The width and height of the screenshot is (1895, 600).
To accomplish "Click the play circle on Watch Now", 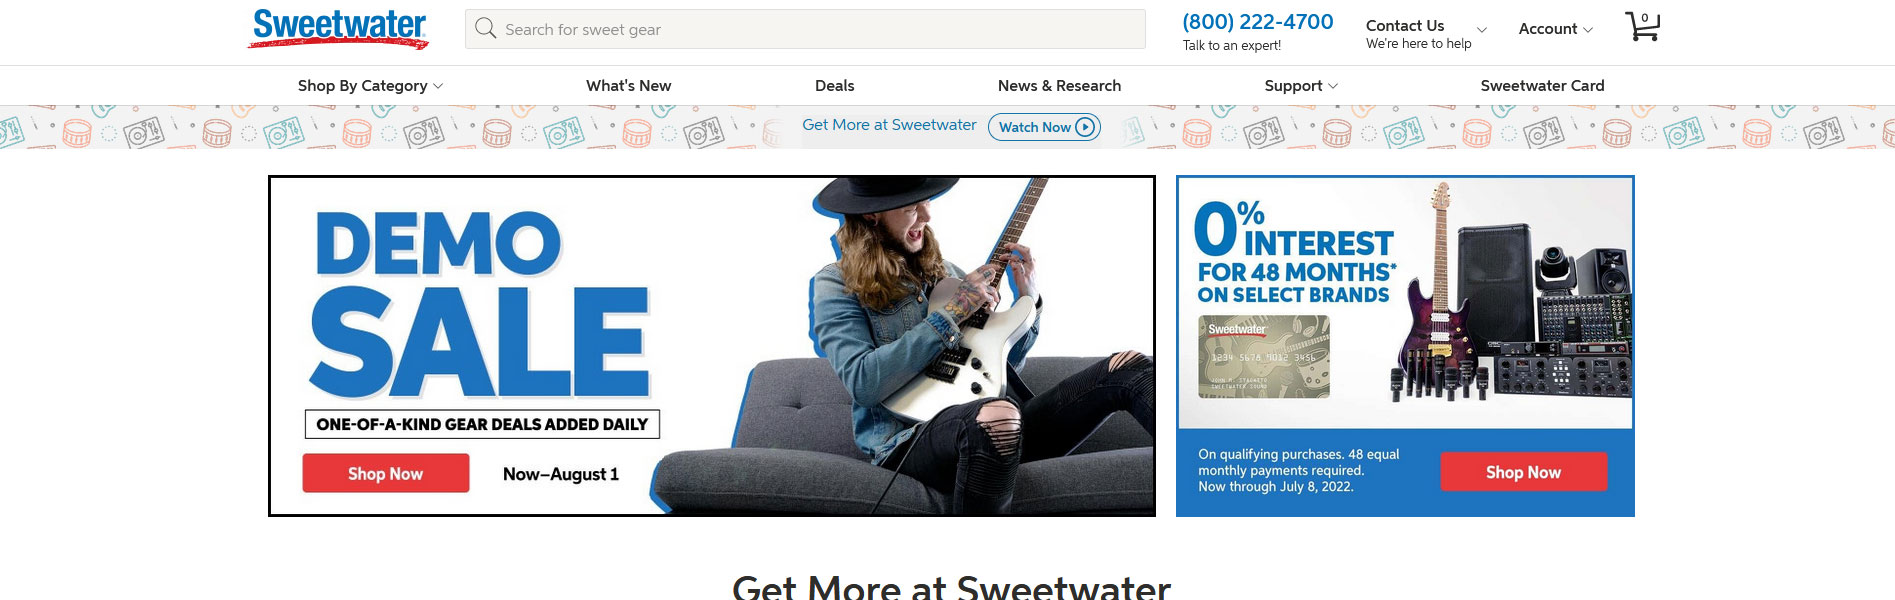I will [x=1085, y=127].
